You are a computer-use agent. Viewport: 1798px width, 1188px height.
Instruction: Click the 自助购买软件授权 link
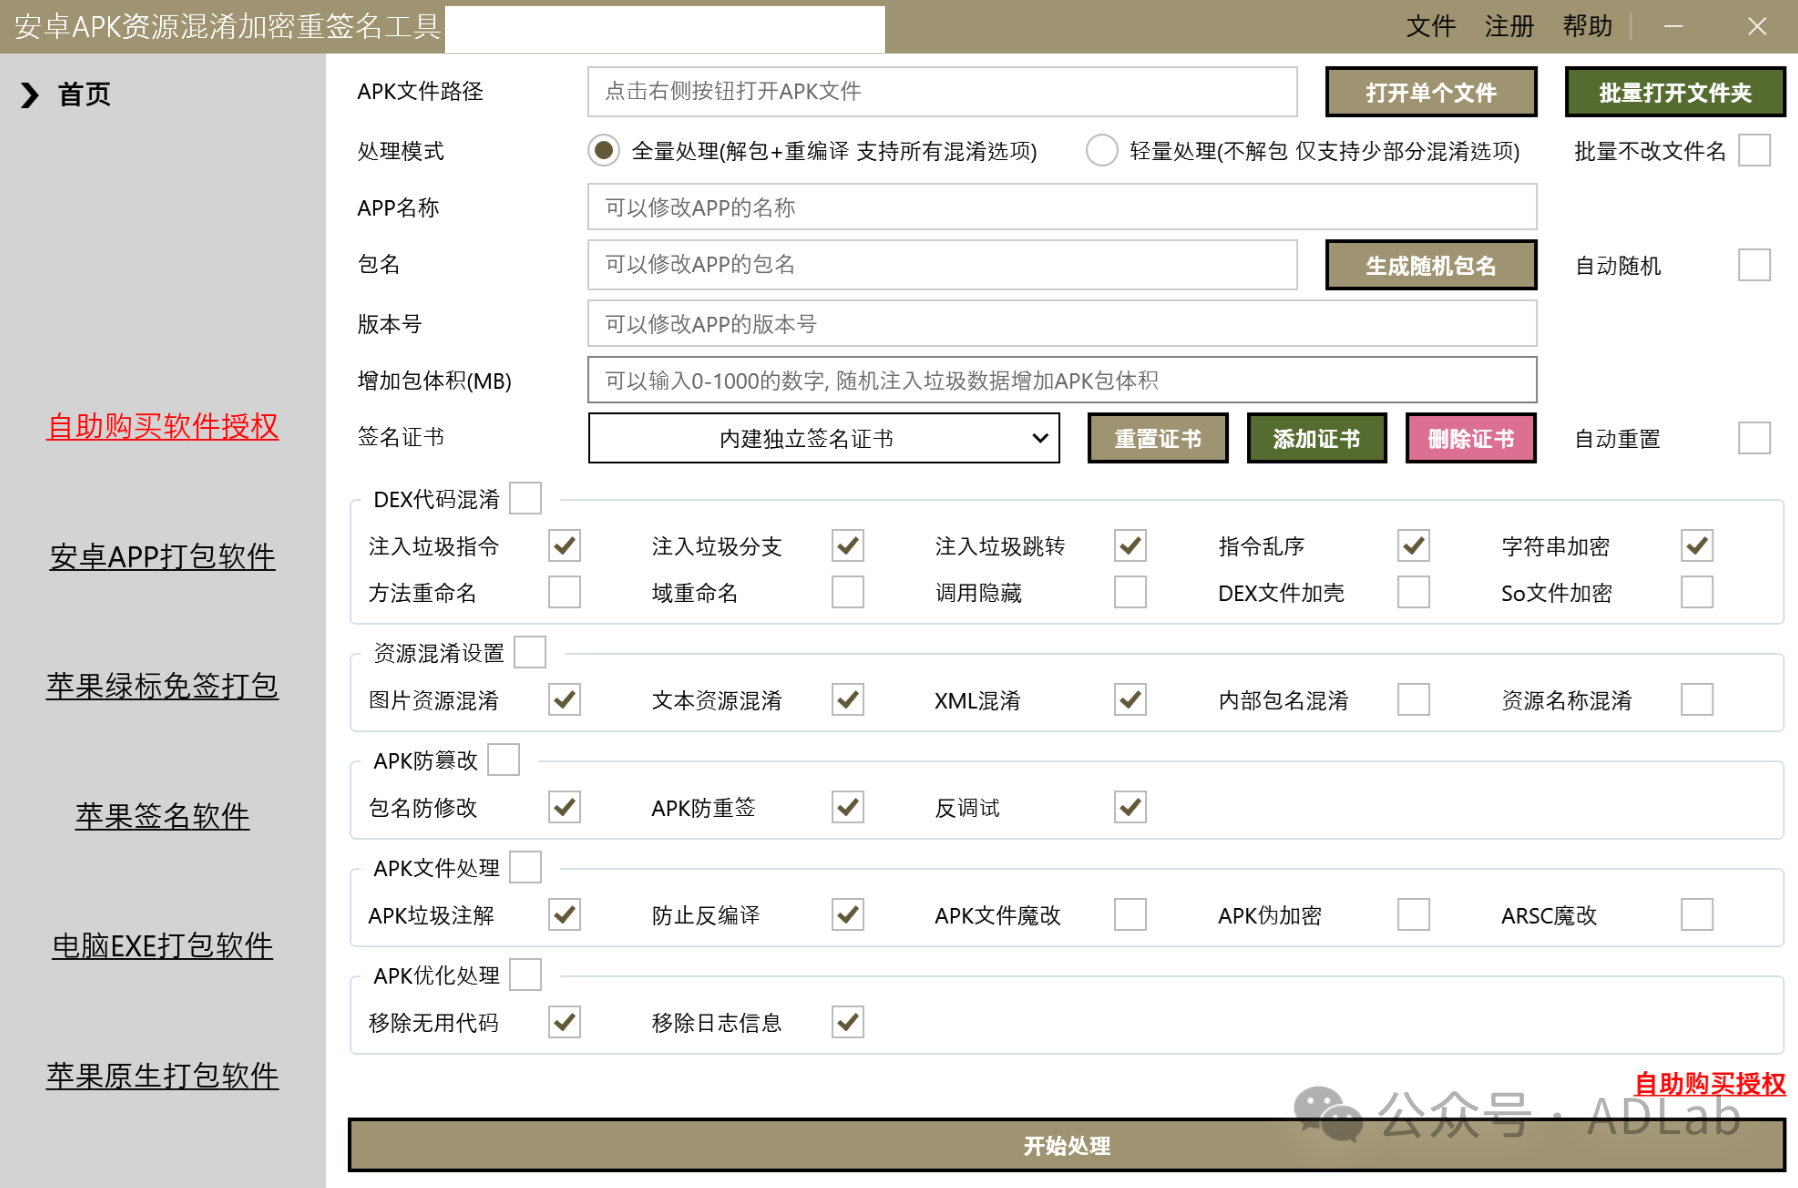click(162, 426)
